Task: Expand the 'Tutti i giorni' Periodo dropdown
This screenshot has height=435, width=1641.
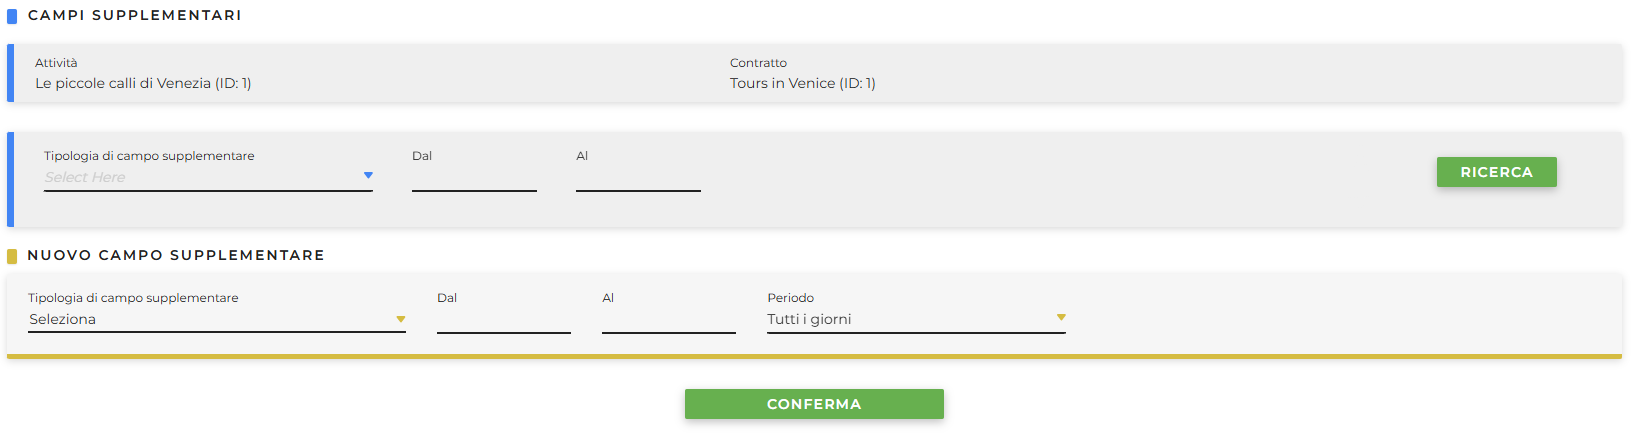Action: (x=908, y=320)
